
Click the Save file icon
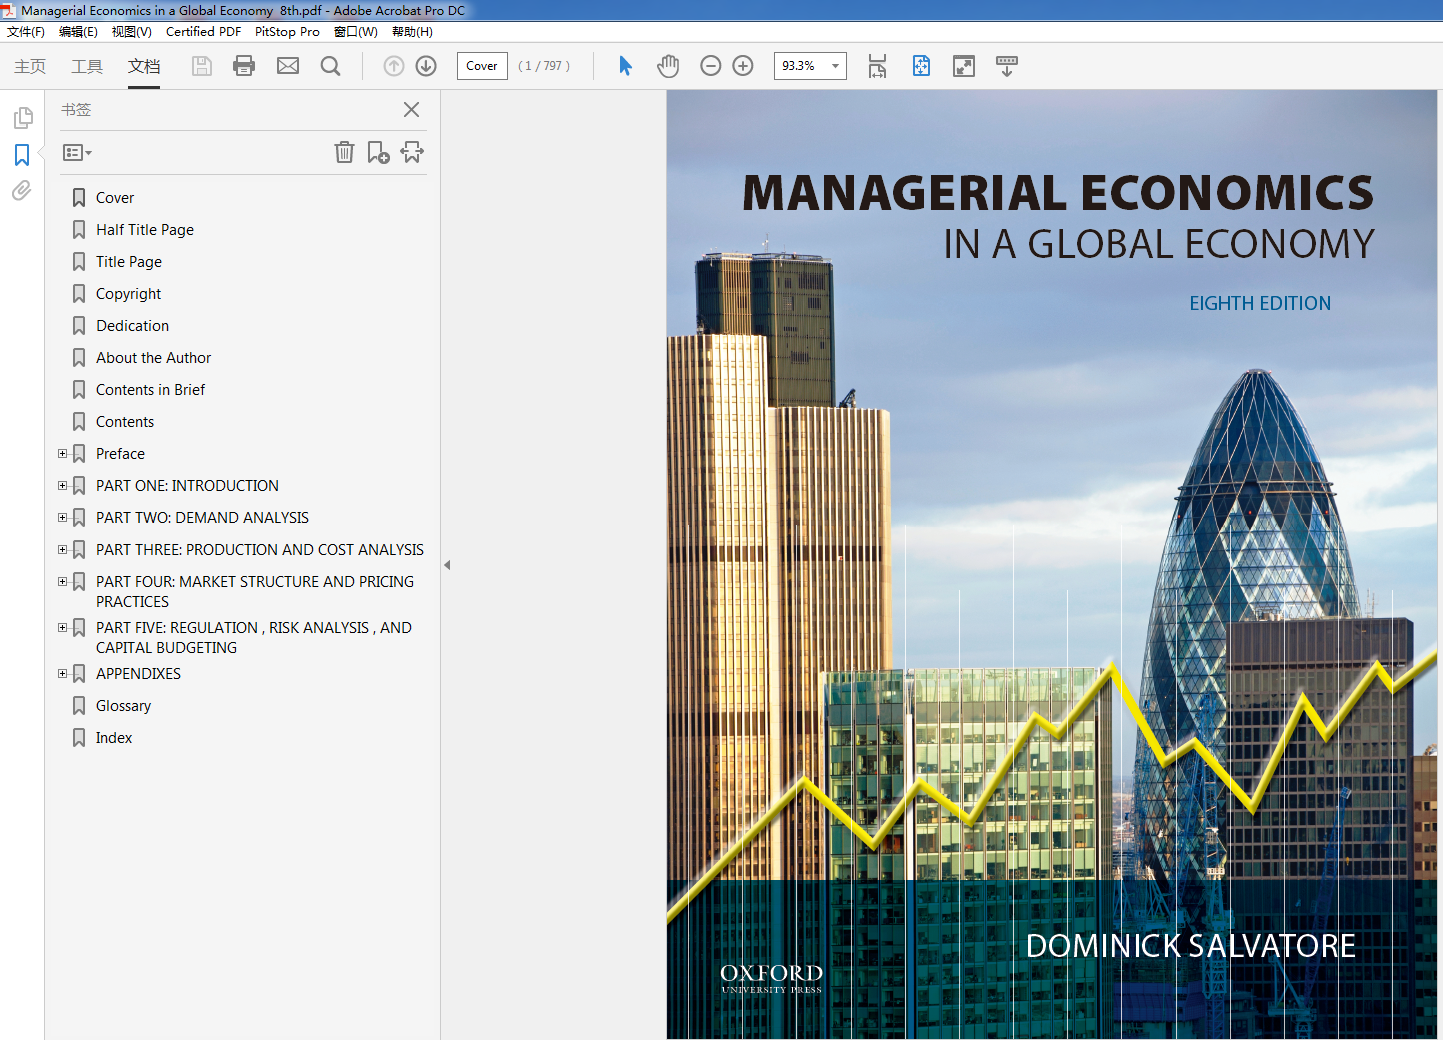point(202,66)
